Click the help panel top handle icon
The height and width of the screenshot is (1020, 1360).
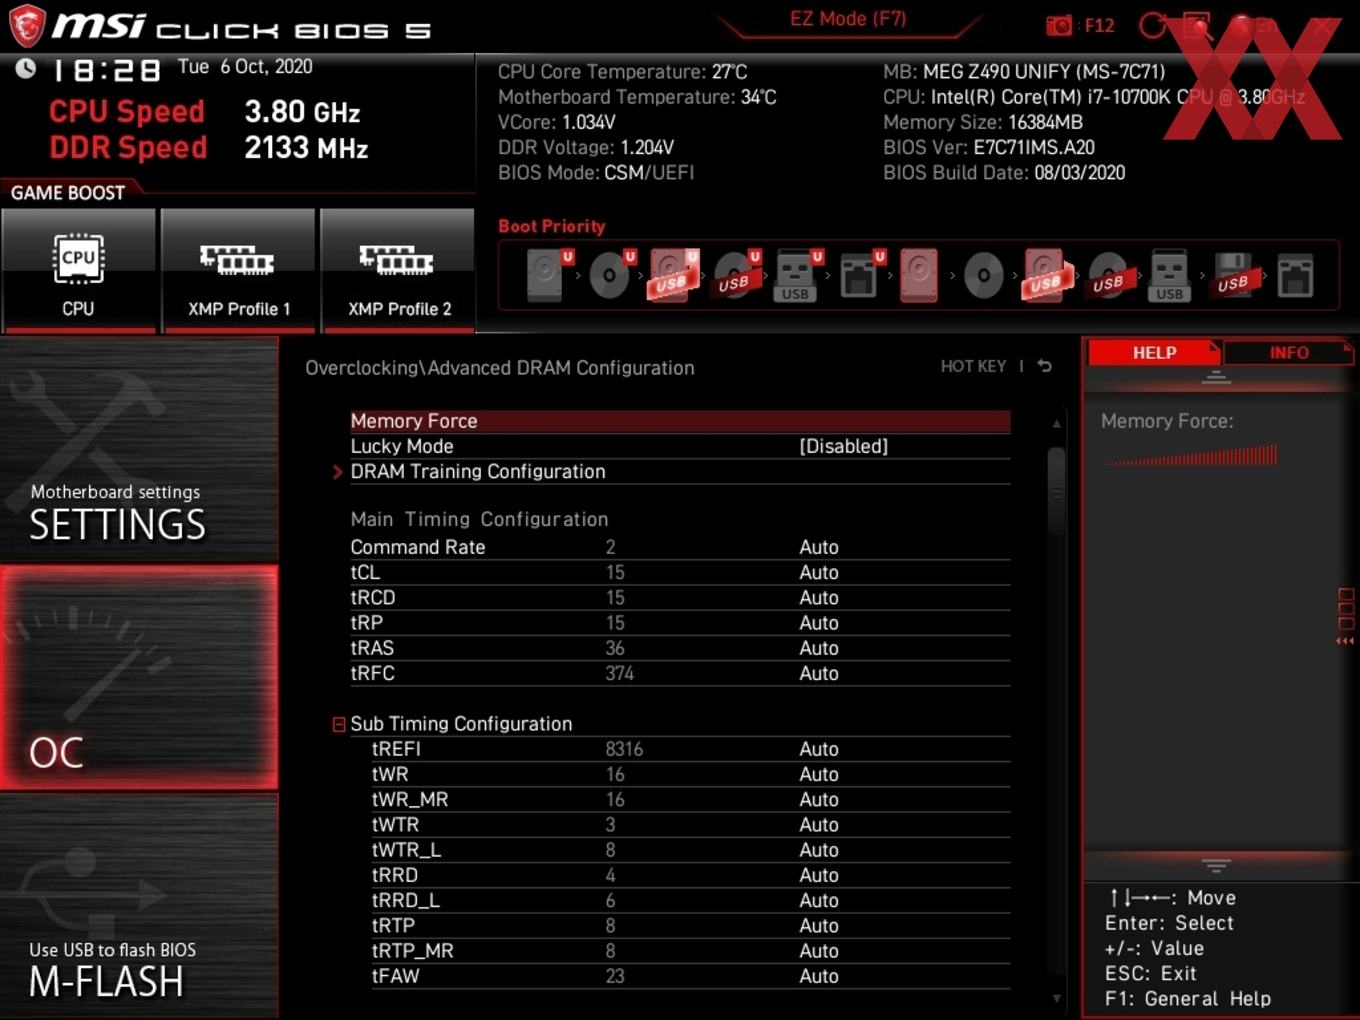tap(1216, 377)
